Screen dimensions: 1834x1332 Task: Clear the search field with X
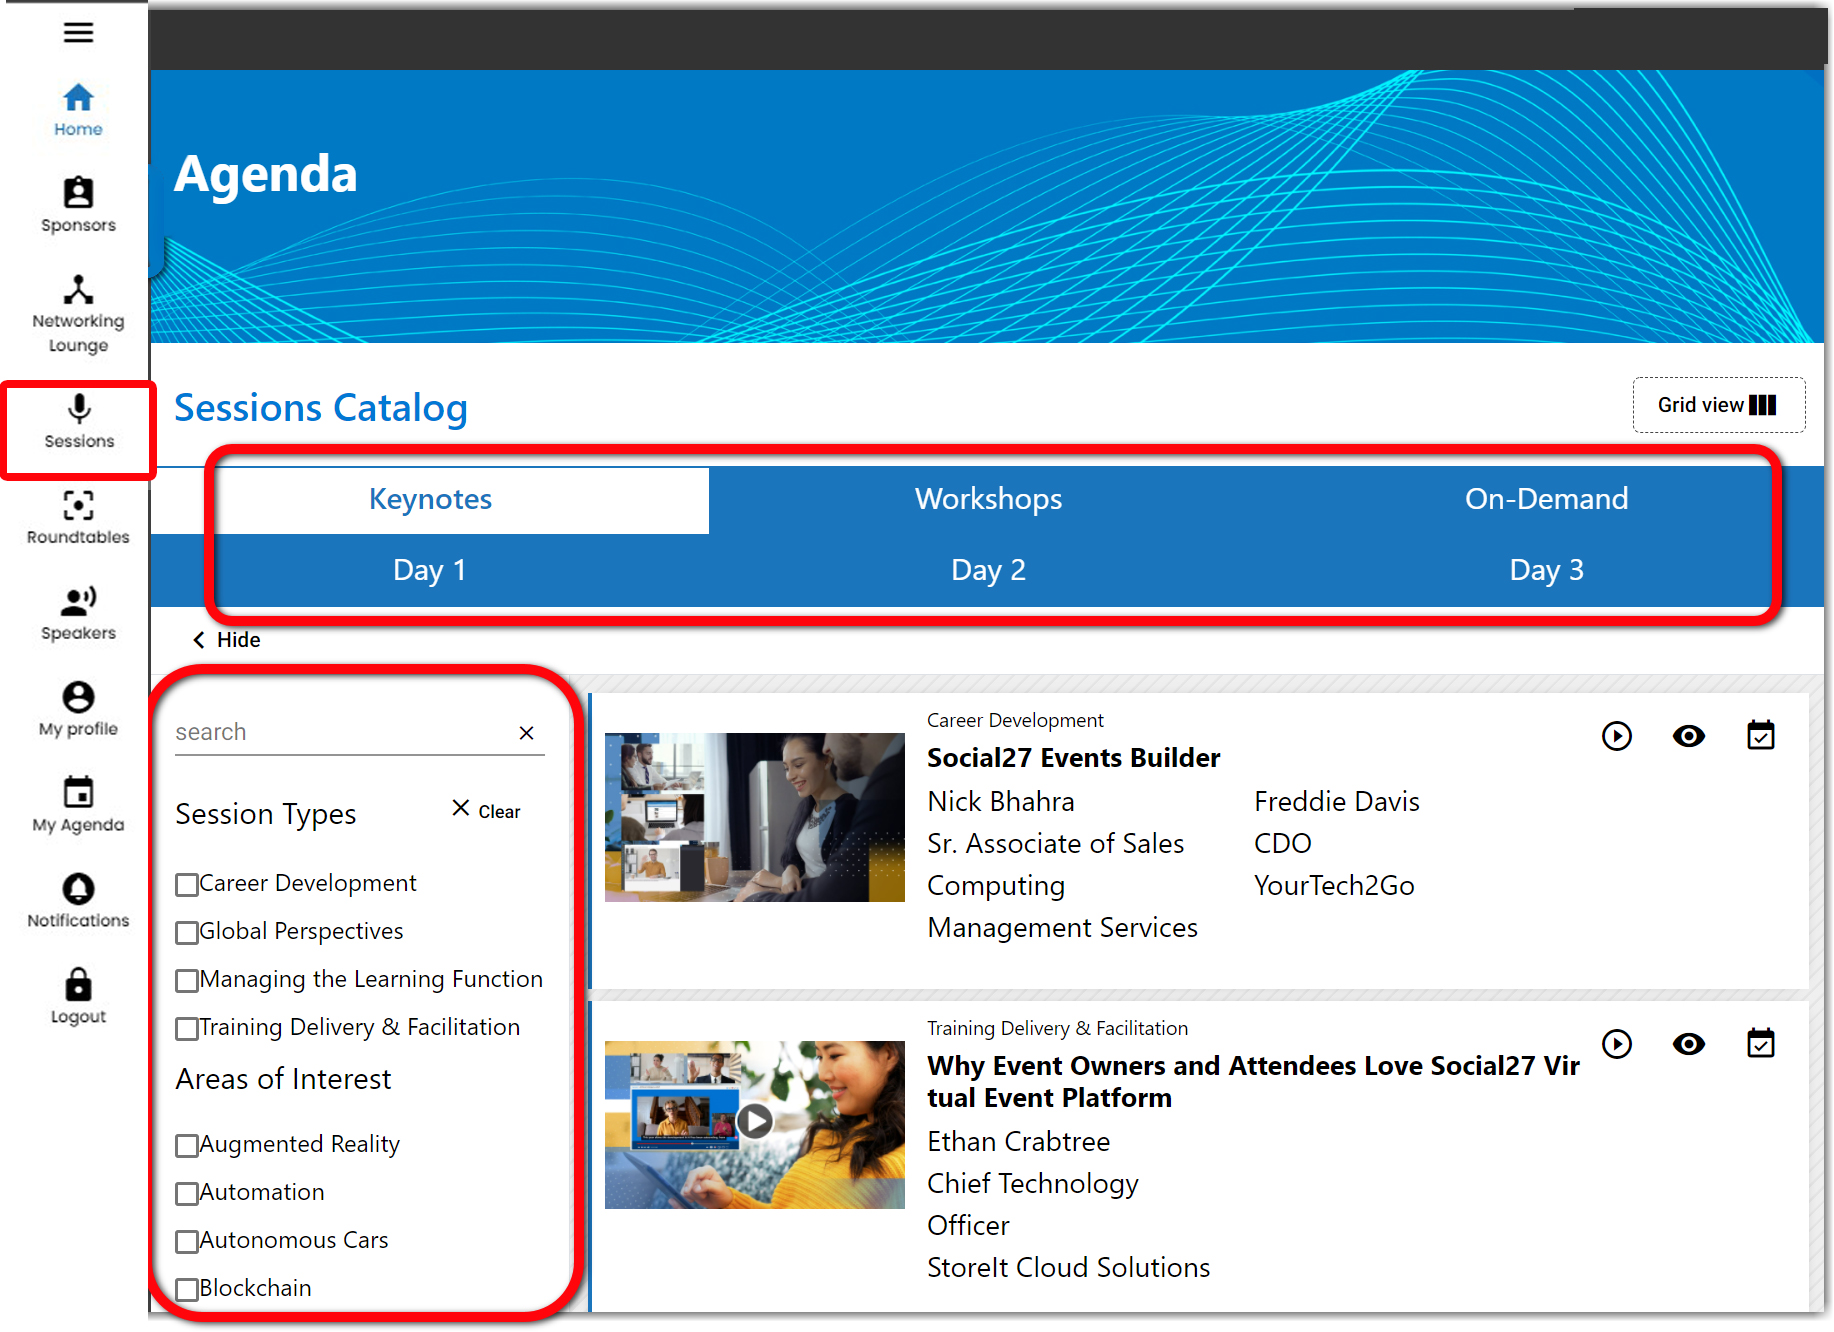pos(527,733)
